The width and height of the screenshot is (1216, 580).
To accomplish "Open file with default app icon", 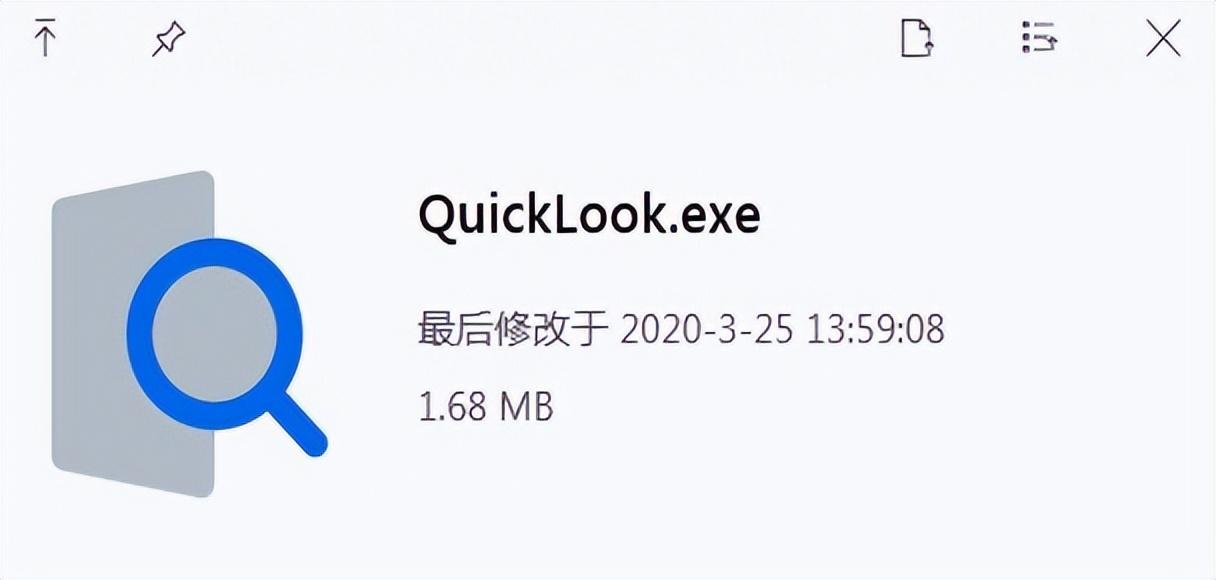I will (x=917, y=40).
